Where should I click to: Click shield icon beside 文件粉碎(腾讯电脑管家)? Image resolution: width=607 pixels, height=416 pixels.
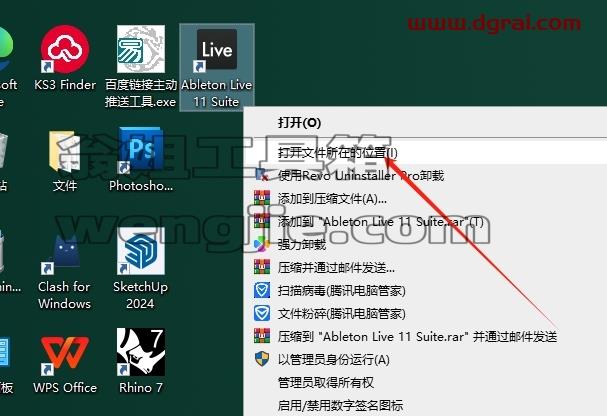coord(262,313)
